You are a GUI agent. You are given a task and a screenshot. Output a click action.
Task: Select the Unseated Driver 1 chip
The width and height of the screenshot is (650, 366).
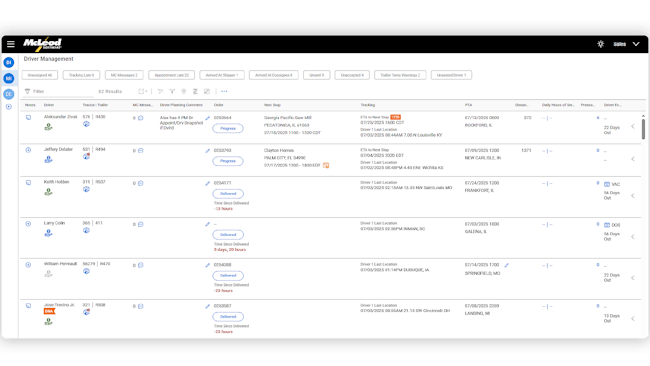click(x=451, y=75)
